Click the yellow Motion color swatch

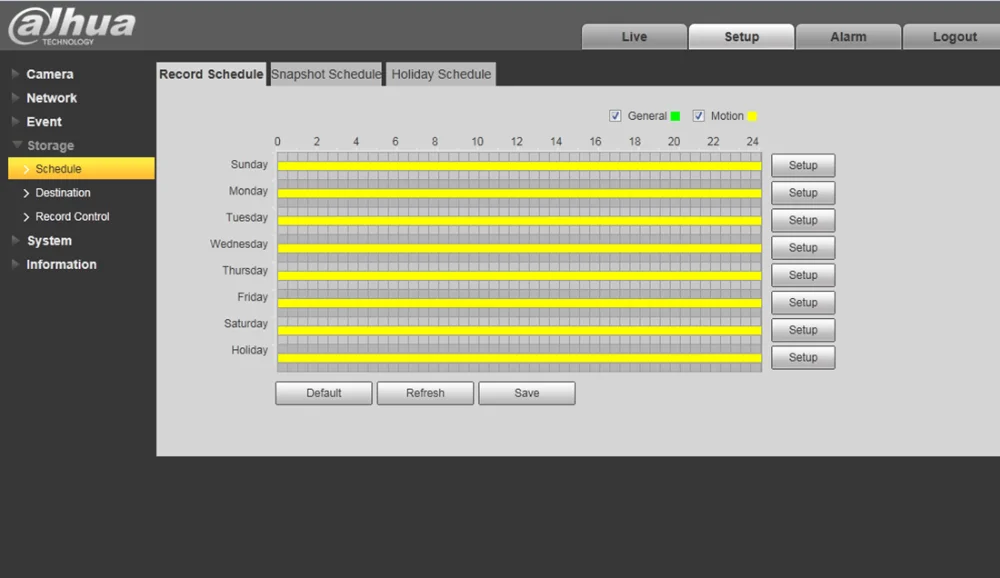(x=752, y=116)
